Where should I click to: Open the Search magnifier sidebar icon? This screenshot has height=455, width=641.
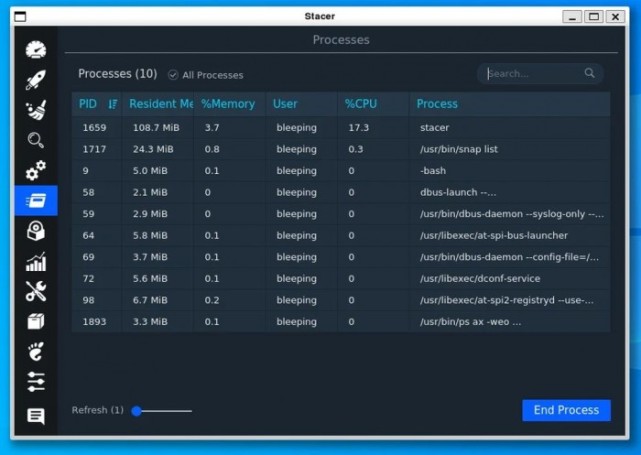tap(36, 140)
